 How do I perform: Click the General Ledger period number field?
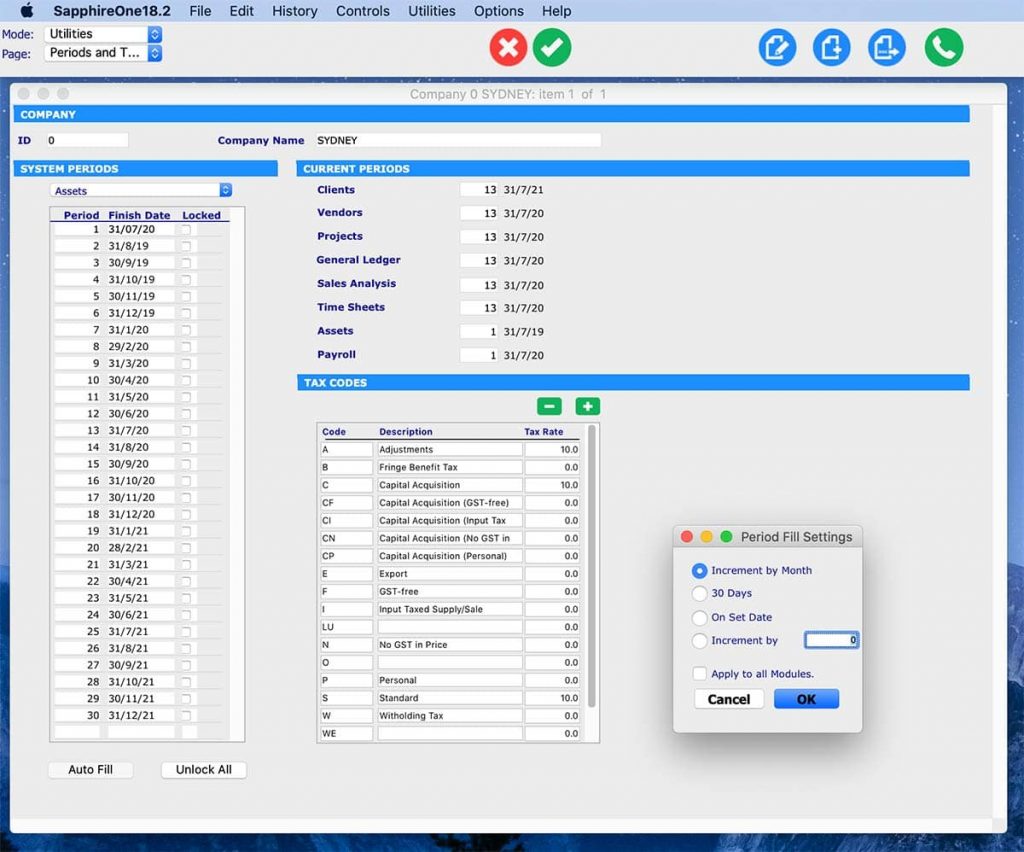coord(479,260)
